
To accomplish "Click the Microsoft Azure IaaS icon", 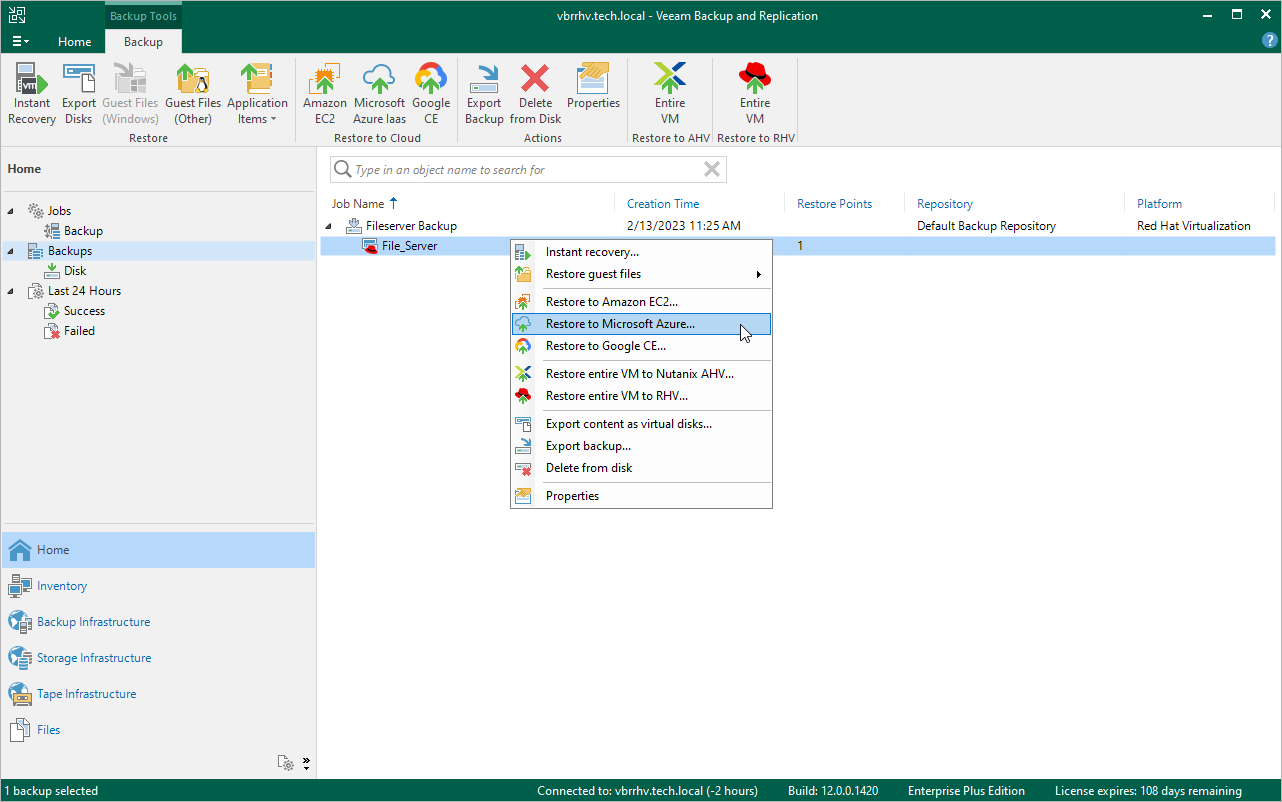I will pyautogui.click(x=380, y=94).
